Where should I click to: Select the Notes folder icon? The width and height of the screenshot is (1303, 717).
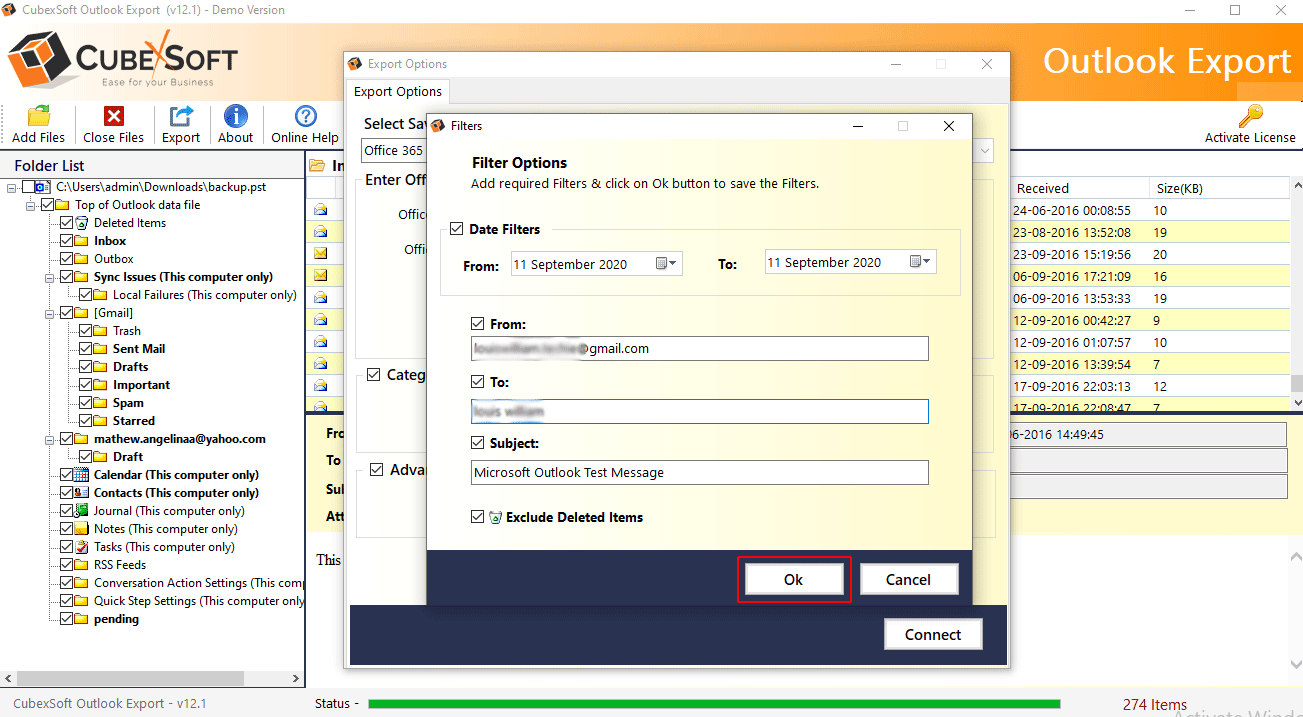pos(82,529)
